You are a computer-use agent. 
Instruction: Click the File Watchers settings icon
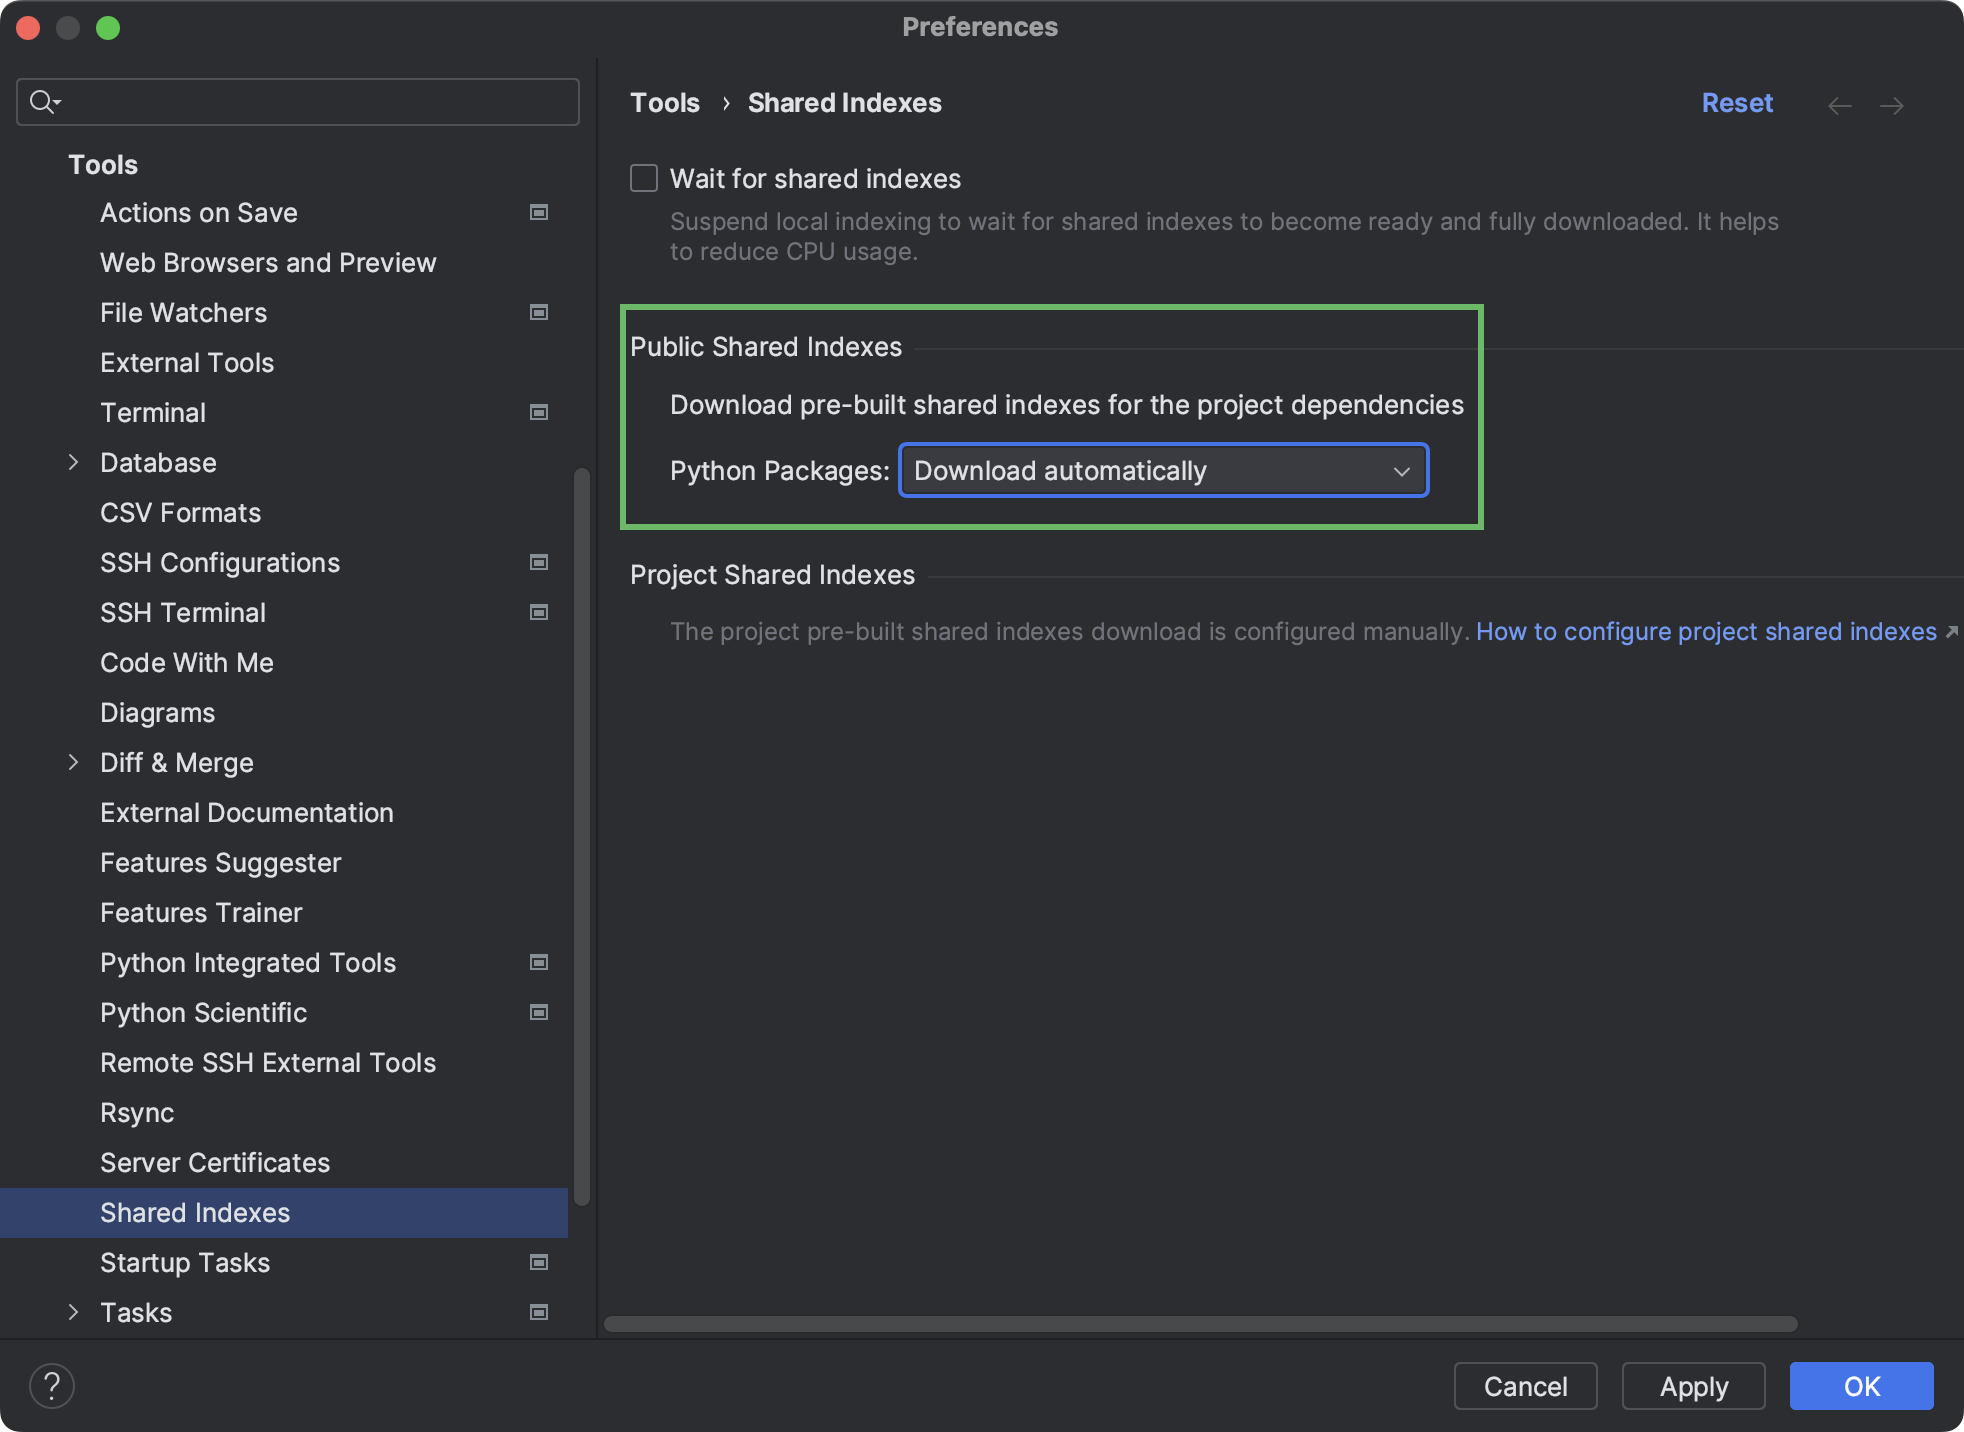540,311
